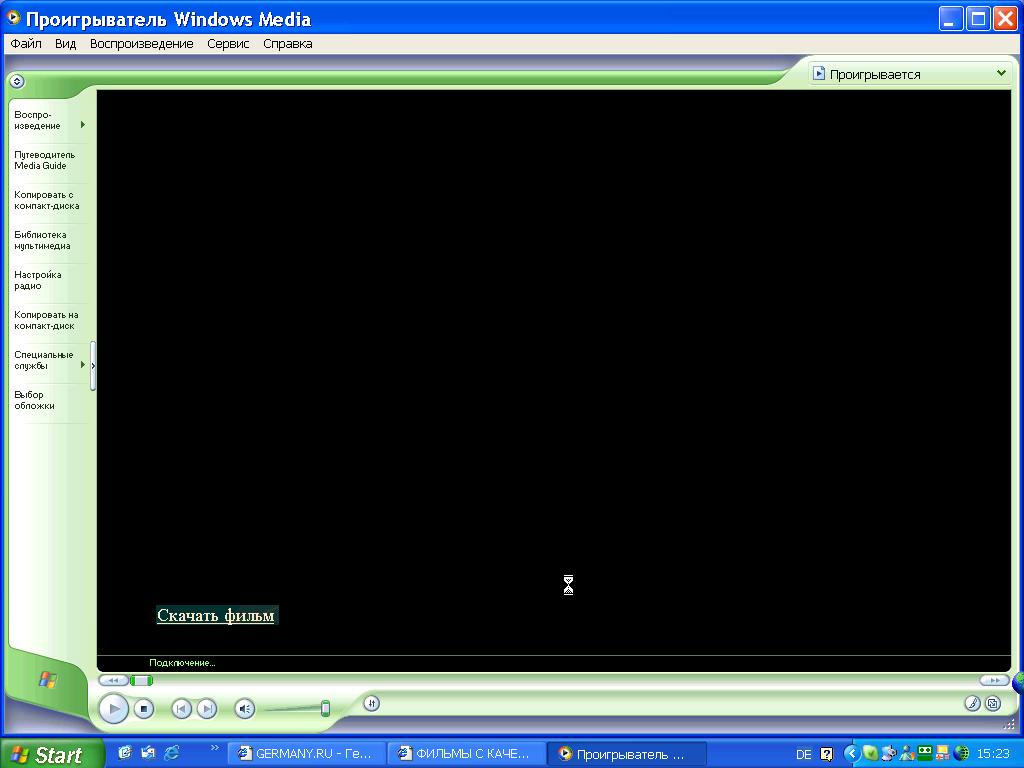
Task: Open the Справка menu
Action: (x=287, y=44)
